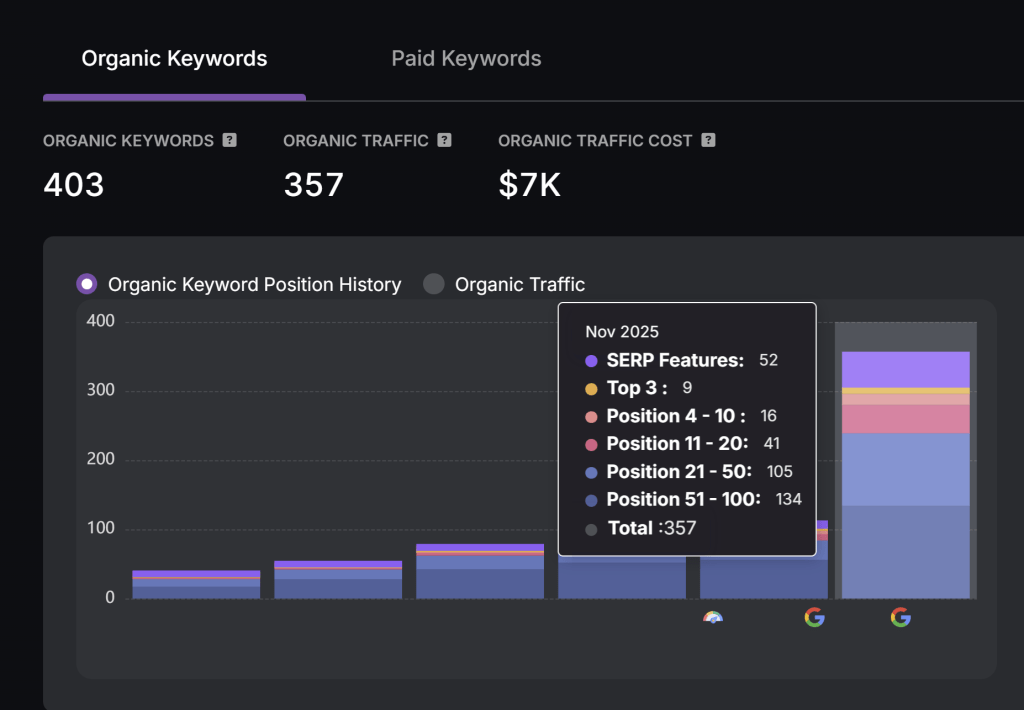This screenshot has height=710, width=1024.
Task: Click the $7K traffic cost value
Action: (529, 184)
